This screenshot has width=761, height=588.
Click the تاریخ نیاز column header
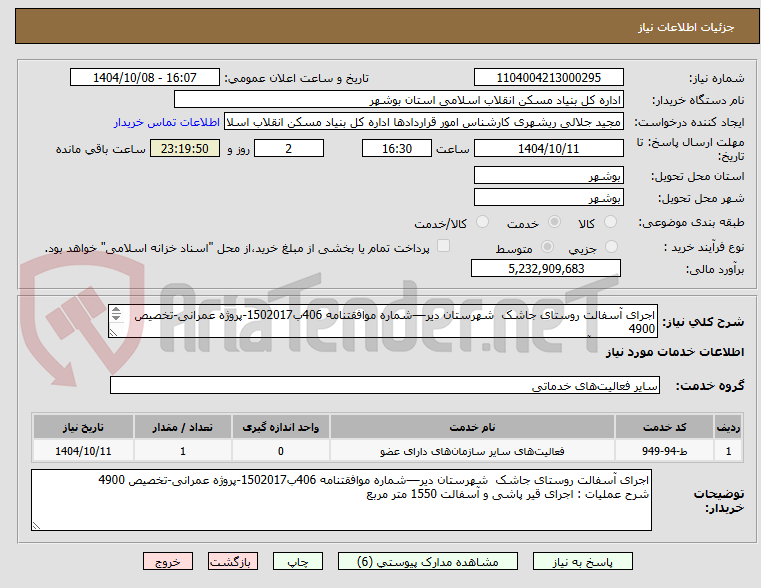point(83,427)
